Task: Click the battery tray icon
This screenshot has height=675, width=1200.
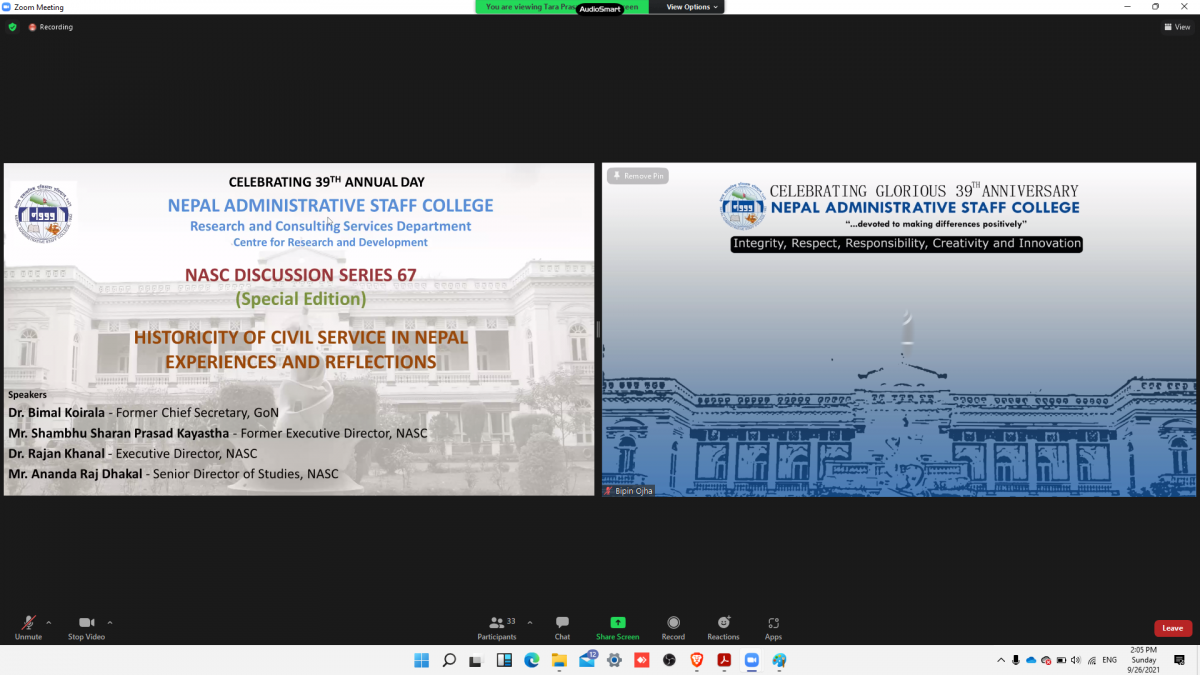Action: [1061, 660]
